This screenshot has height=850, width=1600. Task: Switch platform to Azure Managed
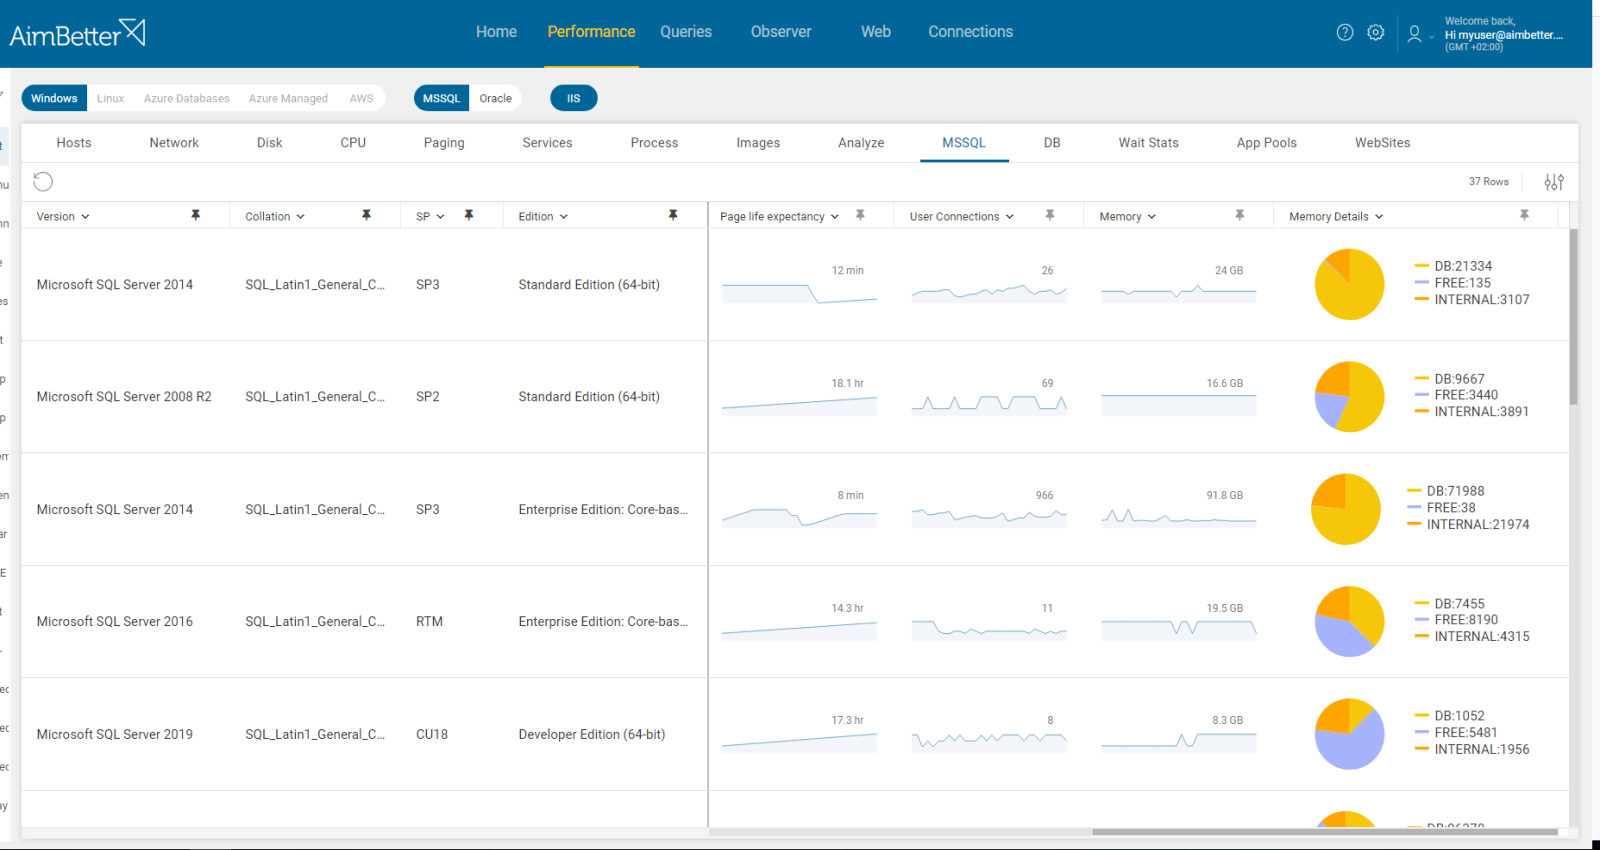[x=288, y=98]
